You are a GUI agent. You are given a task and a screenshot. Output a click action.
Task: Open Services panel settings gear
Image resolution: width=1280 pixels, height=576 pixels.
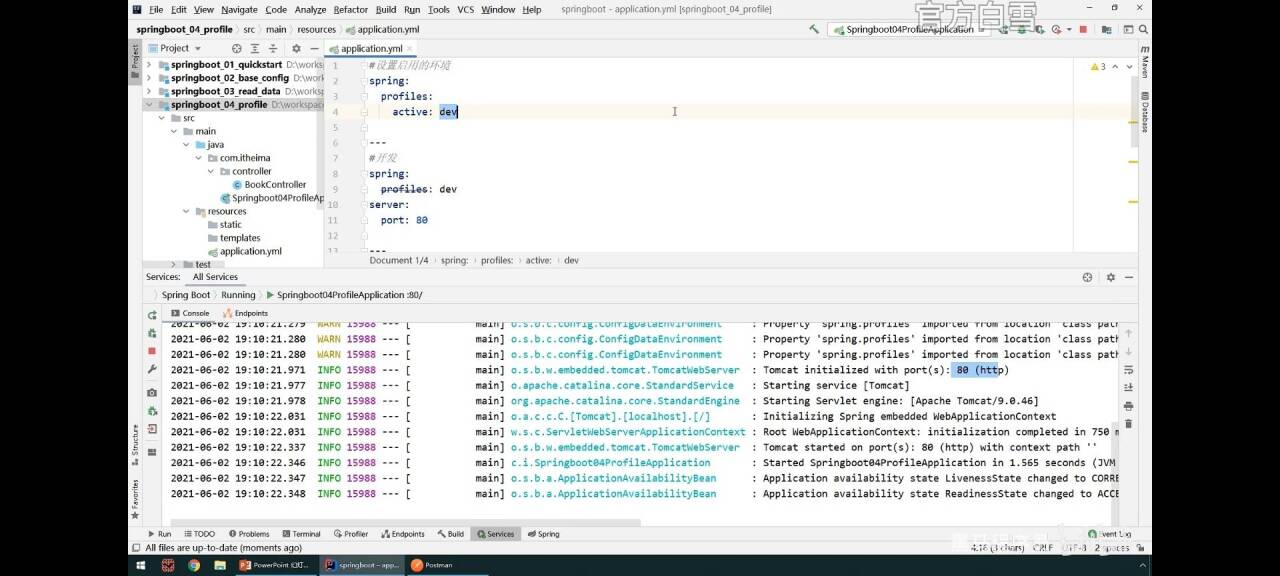(1111, 277)
